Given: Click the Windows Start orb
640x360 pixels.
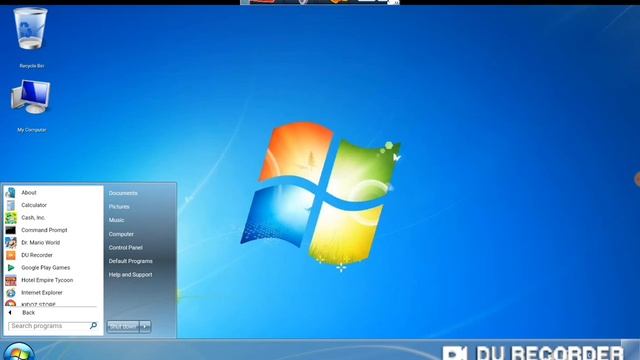Looking at the screenshot, I should click(x=19, y=352).
